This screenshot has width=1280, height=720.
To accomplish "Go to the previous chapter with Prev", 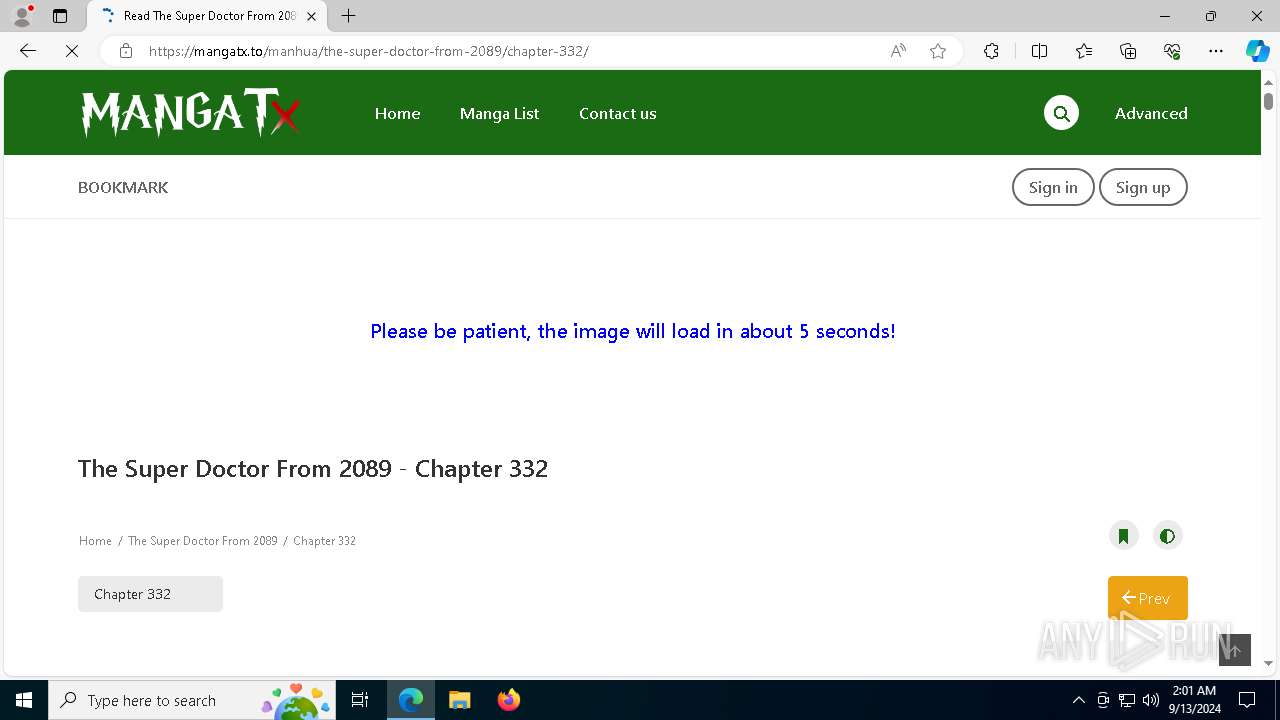I will tap(1147, 598).
